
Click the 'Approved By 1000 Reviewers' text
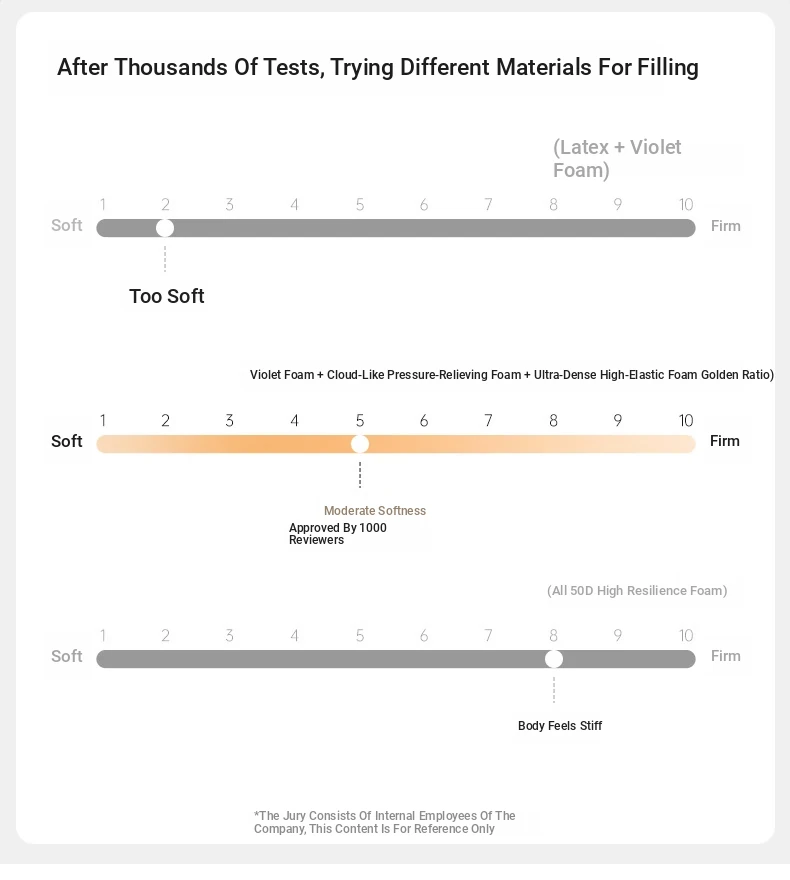338,534
